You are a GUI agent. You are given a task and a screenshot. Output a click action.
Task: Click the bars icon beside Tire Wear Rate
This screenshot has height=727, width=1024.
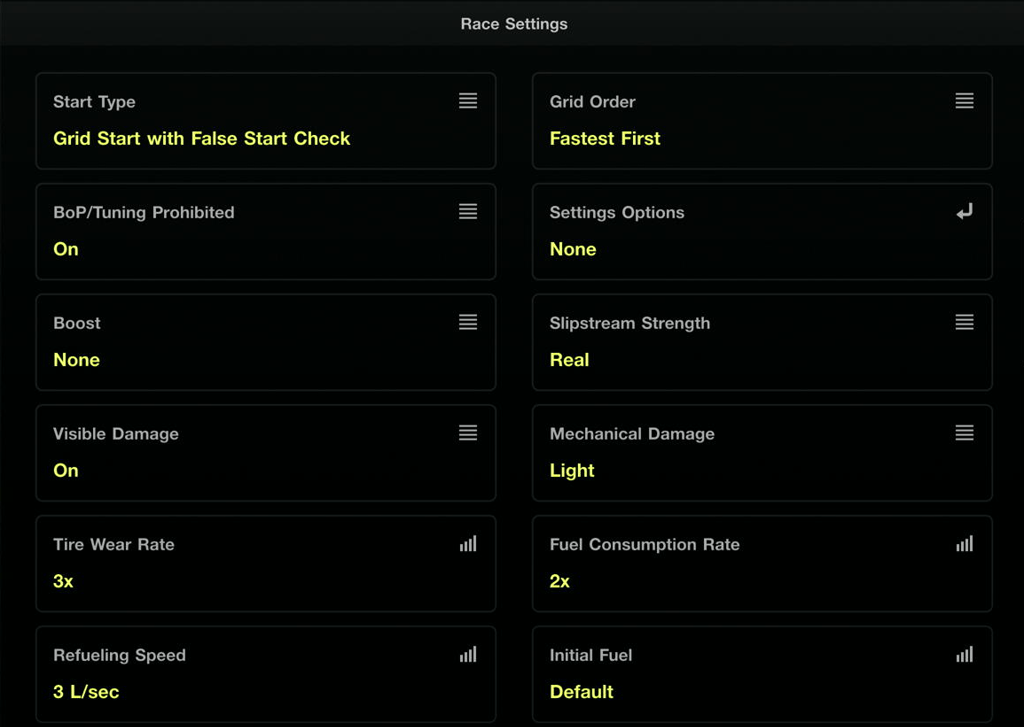468,544
